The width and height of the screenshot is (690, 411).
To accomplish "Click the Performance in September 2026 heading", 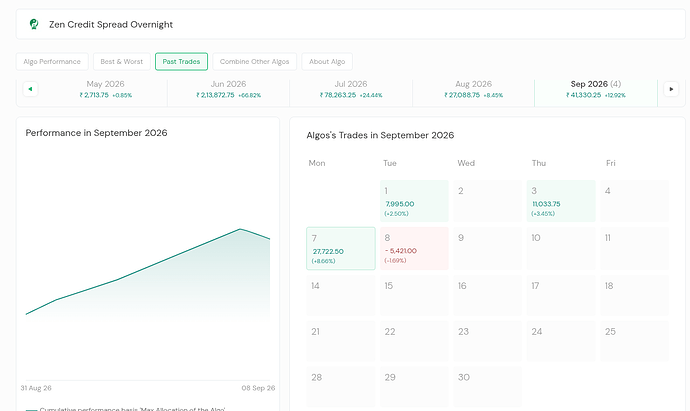I will coord(96,133).
